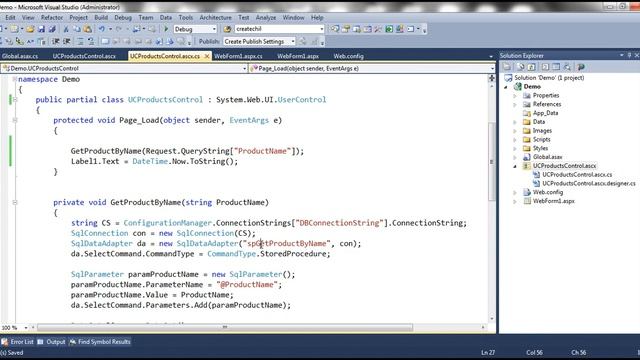Viewport: 640px width, 360px height.
Task: Collapse the namespace Demo code block
Action: tap(15, 79)
